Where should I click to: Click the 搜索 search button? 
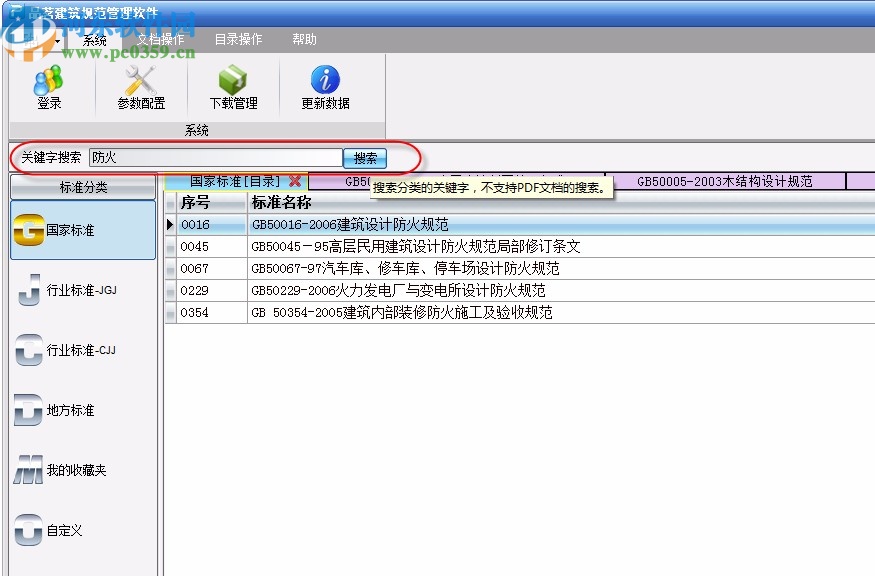point(365,158)
